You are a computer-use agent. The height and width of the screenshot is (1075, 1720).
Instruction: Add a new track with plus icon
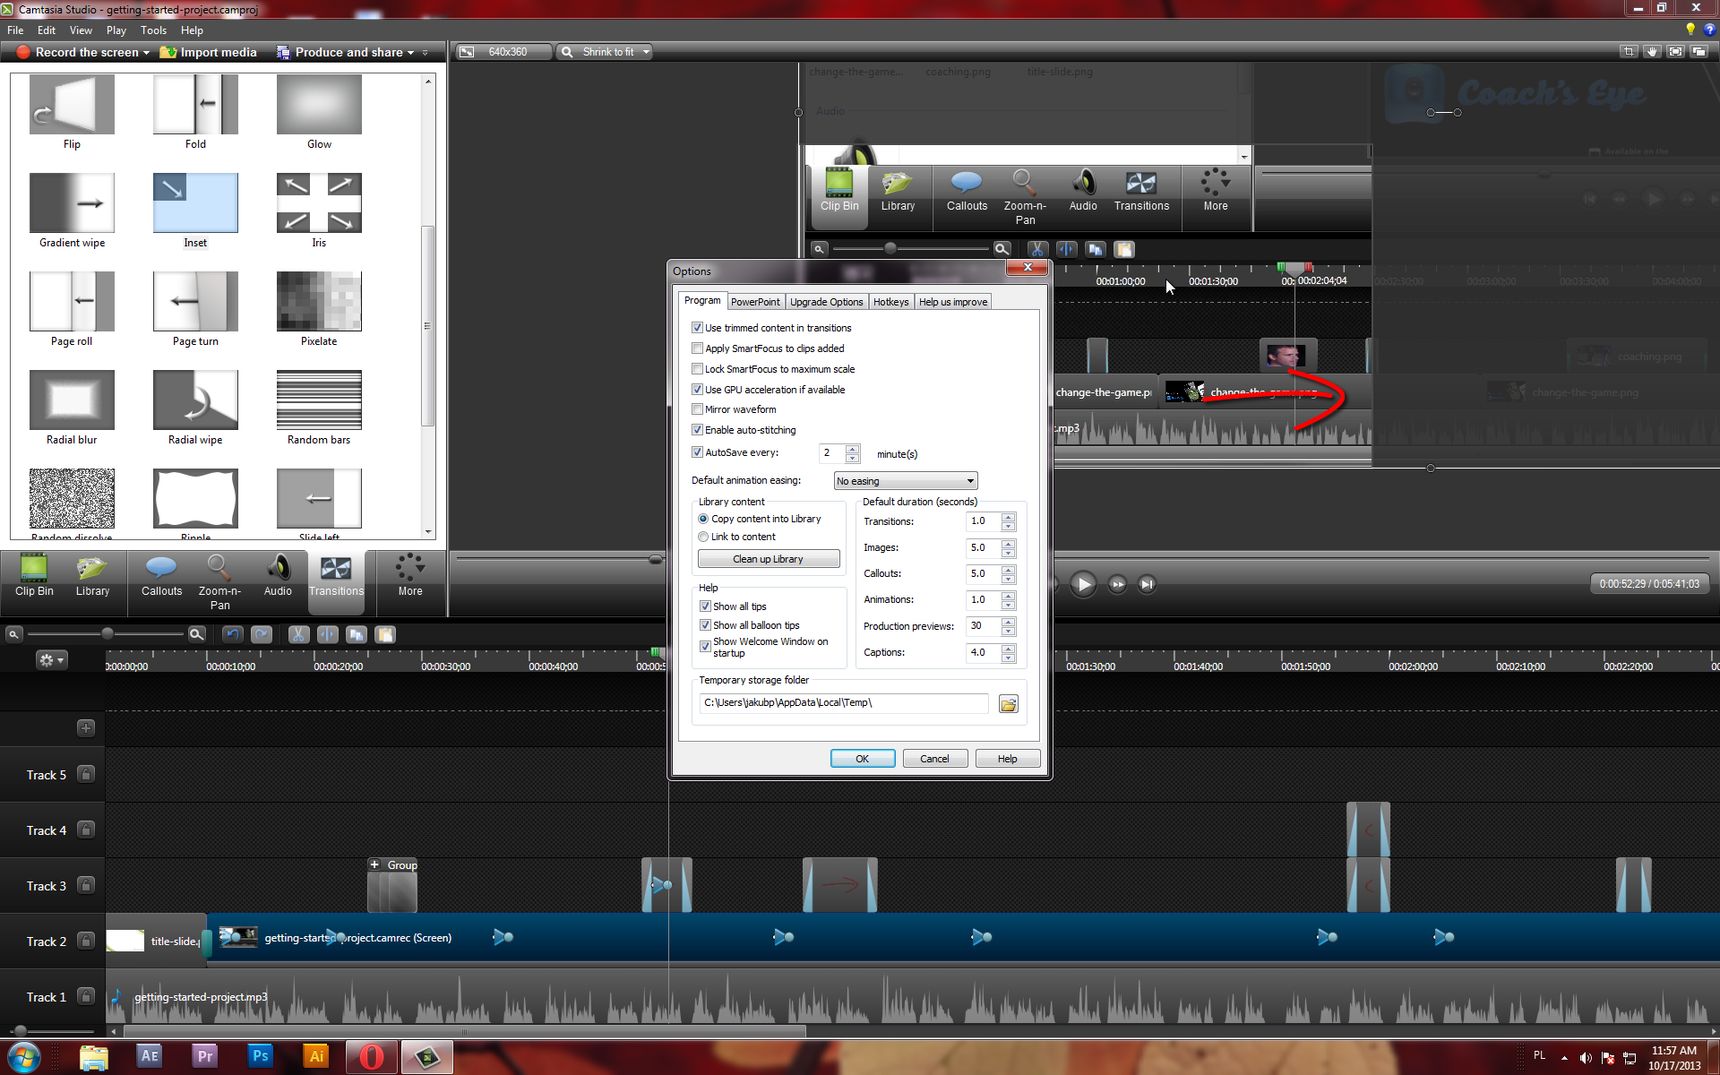(x=86, y=728)
